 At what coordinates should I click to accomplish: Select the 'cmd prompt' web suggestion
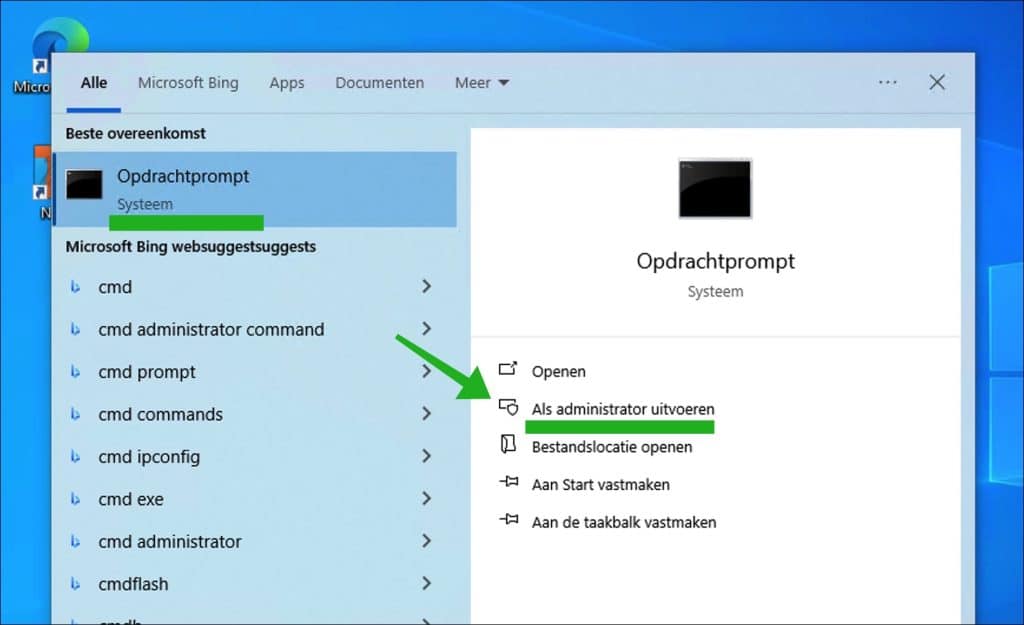[x=255, y=372]
